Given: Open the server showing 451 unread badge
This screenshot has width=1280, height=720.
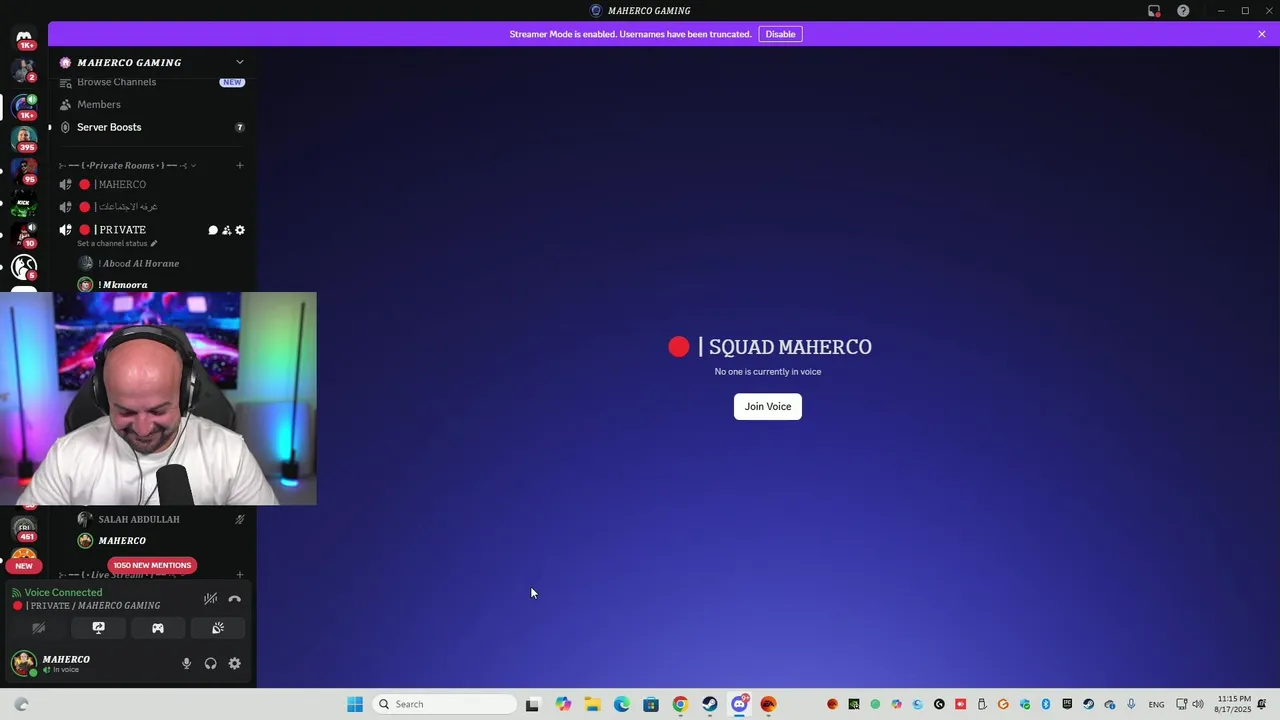Looking at the screenshot, I should tap(24, 528).
